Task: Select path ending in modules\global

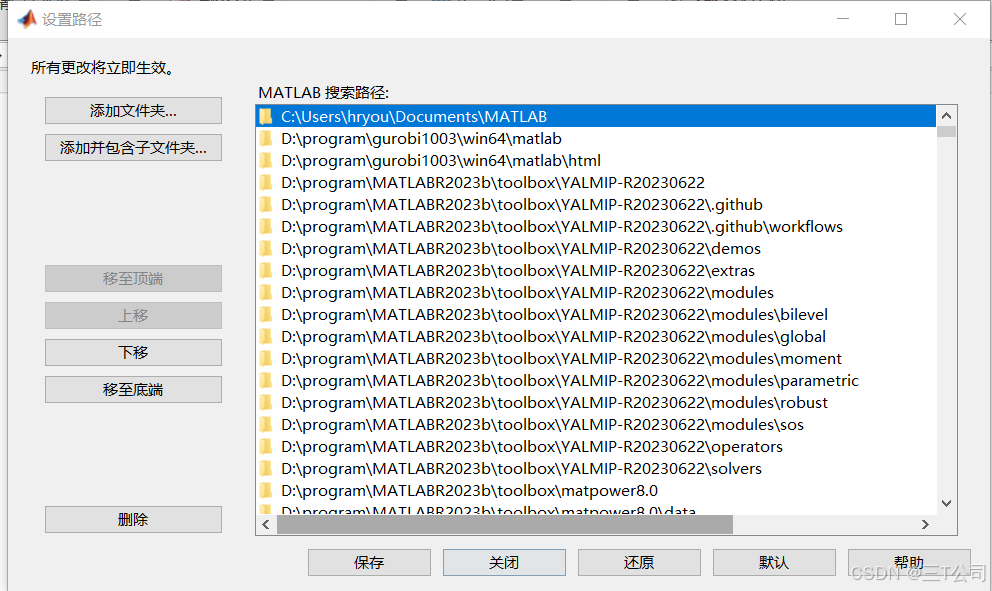Action: pyautogui.click(x=596, y=337)
